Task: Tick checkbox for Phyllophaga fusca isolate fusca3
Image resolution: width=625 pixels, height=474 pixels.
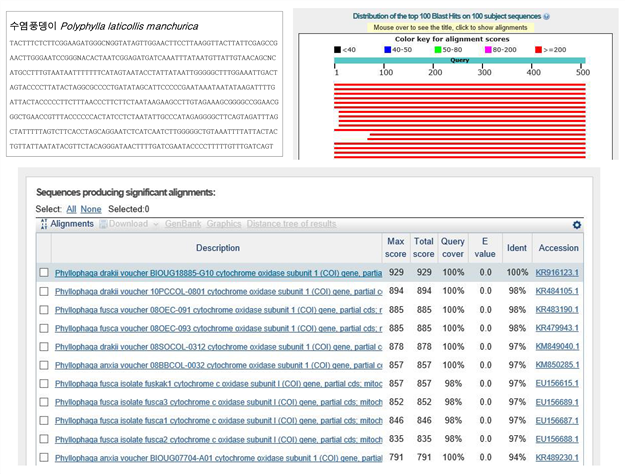Action: coord(44,402)
